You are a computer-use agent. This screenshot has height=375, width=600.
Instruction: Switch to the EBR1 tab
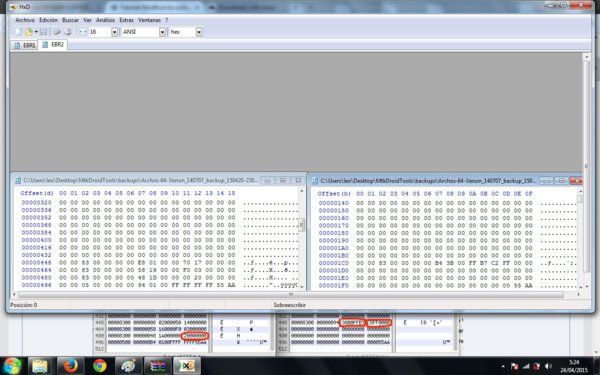(24, 45)
